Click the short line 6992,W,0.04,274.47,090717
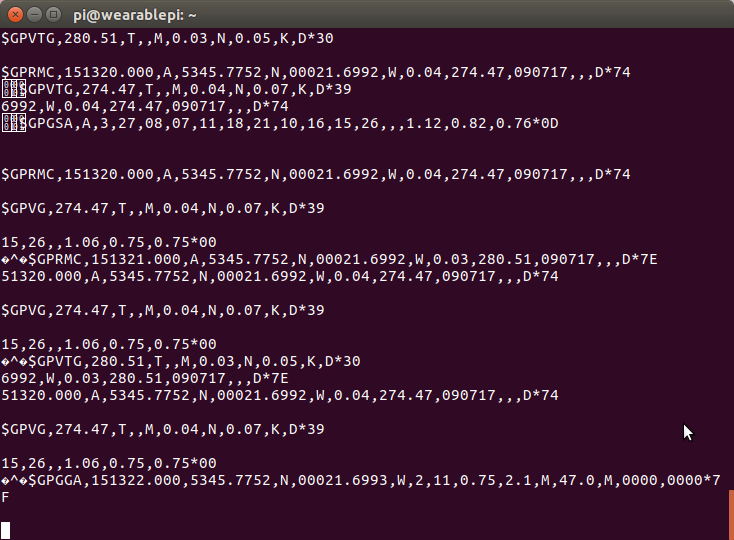 tap(145, 106)
